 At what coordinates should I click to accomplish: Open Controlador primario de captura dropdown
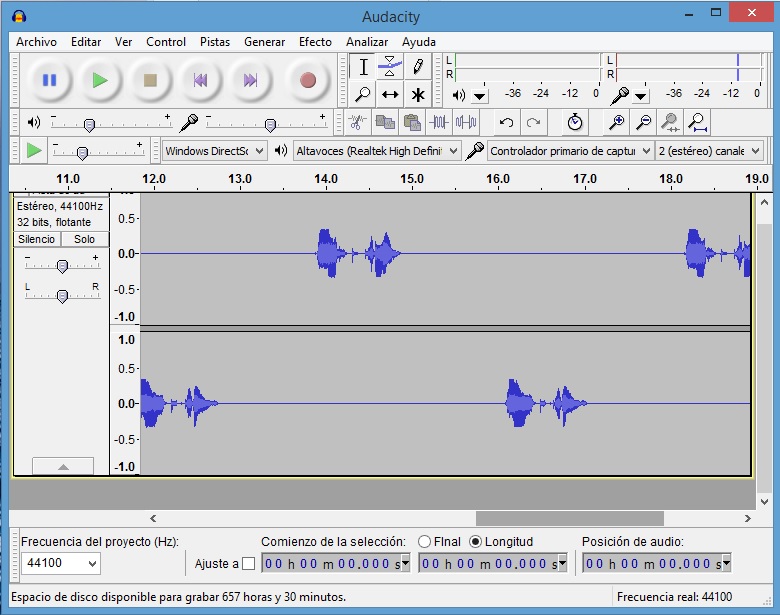tap(570, 151)
